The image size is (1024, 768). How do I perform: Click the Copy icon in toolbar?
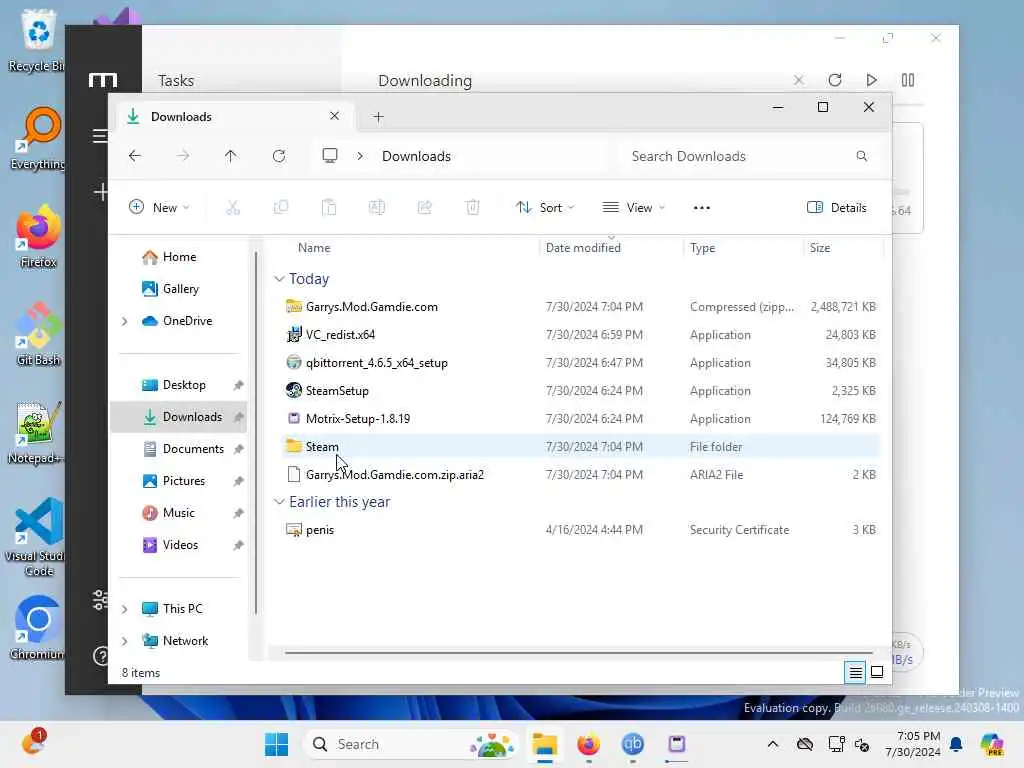pos(281,208)
